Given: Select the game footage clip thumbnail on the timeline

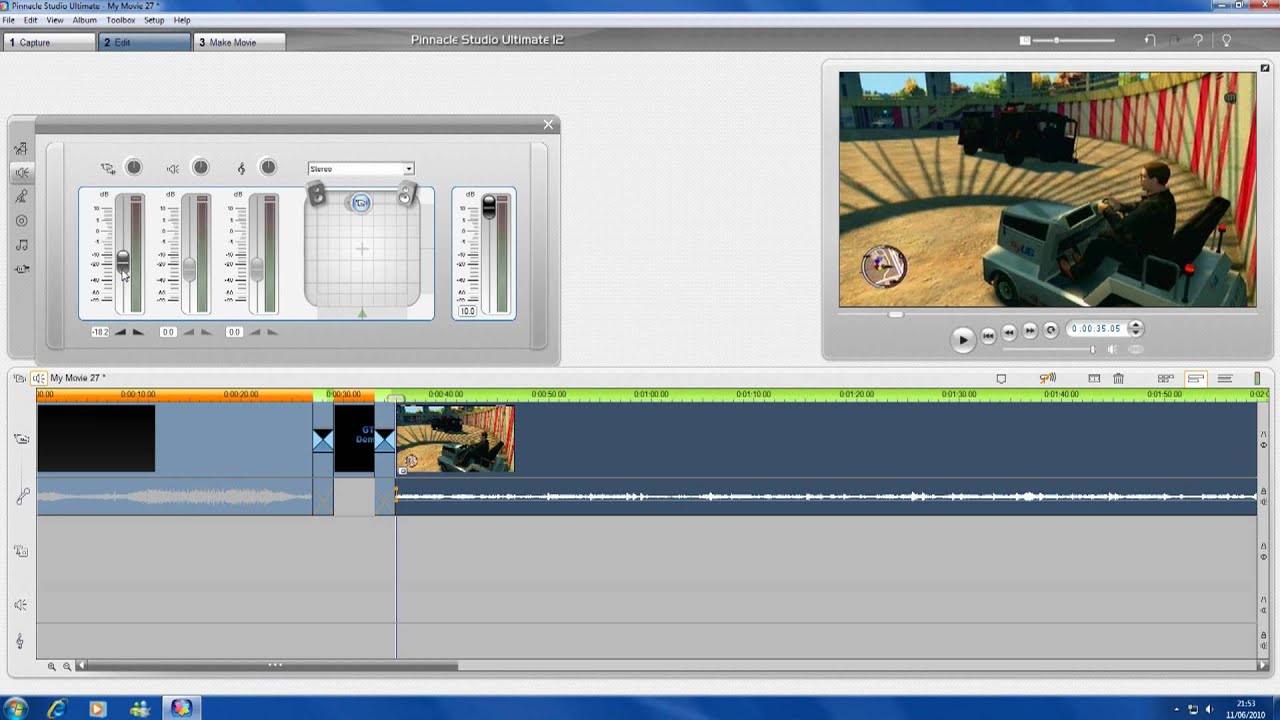Looking at the screenshot, I should (x=455, y=438).
